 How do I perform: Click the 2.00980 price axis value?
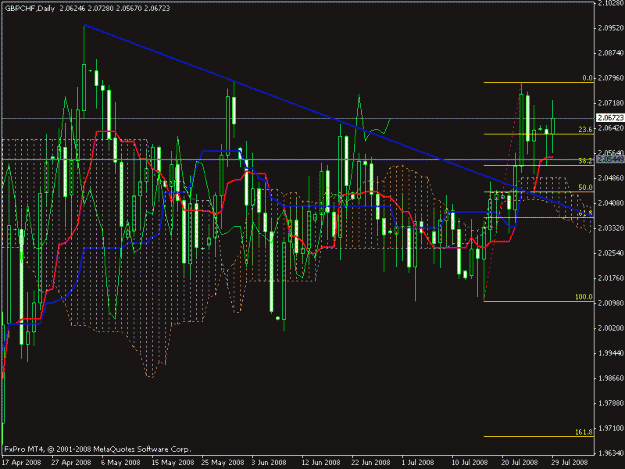click(611, 303)
